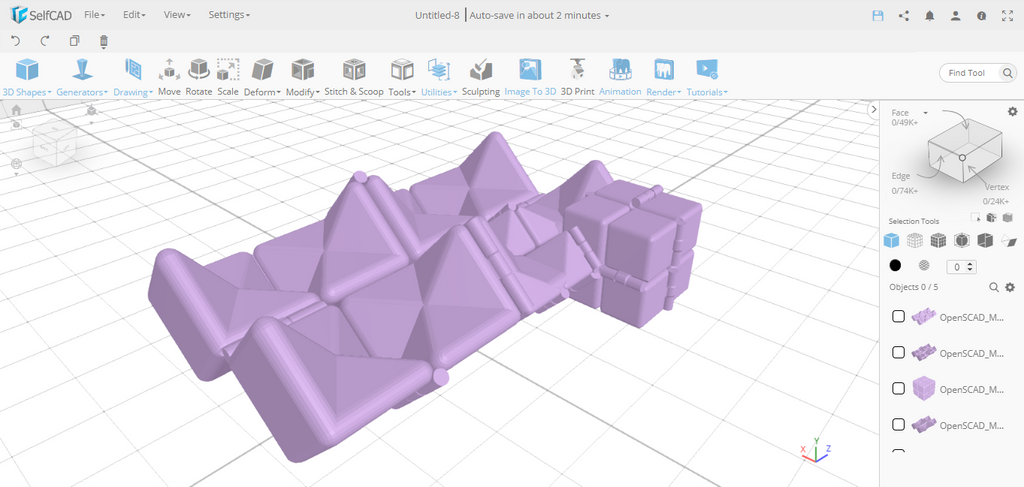The height and width of the screenshot is (487, 1024).
Task: Check the fourth OpenSCAD_M object checkbox
Action: coord(899,424)
